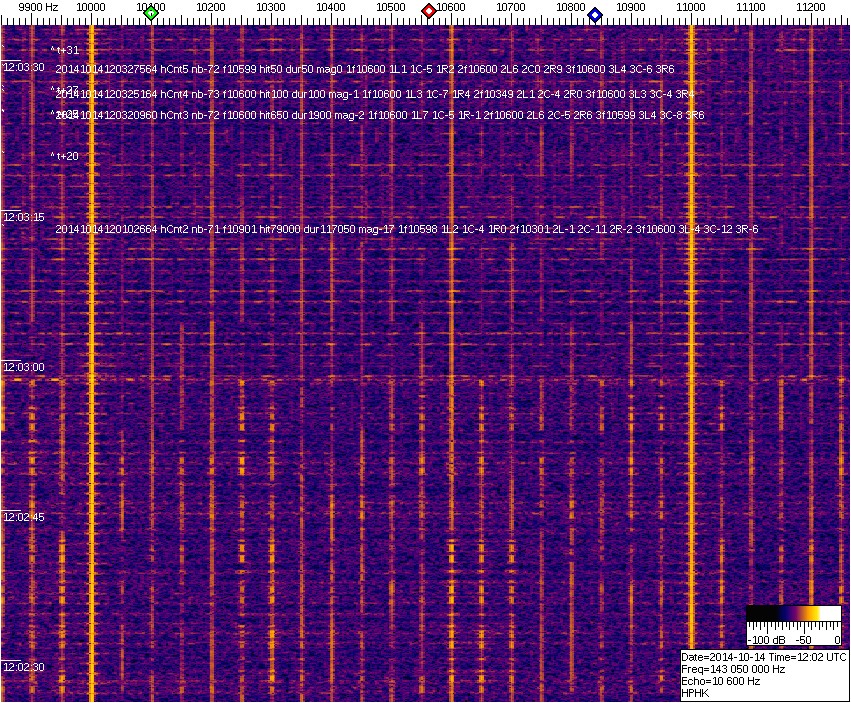Viewport: 851px width, 703px height.
Task: Click the 11000 Hz ruler label
Action: [x=691, y=7]
